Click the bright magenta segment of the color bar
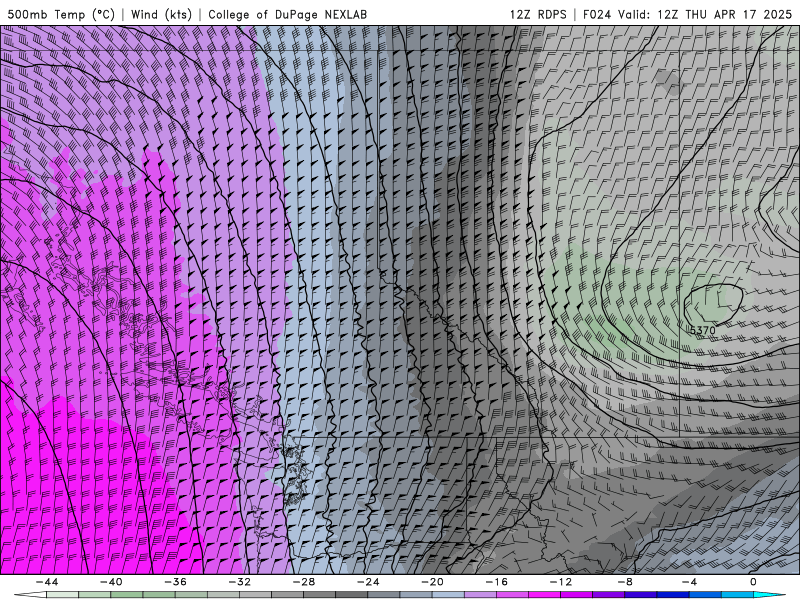 pos(544,594)
